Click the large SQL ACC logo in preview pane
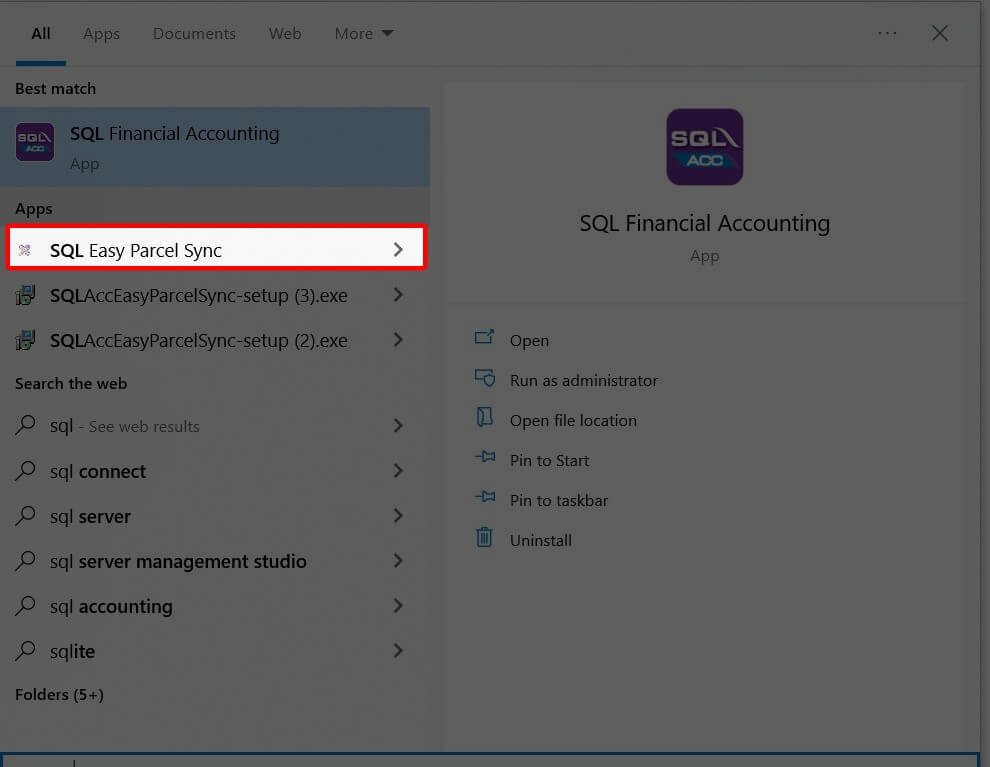990x767 pixels. pos(705,146)
